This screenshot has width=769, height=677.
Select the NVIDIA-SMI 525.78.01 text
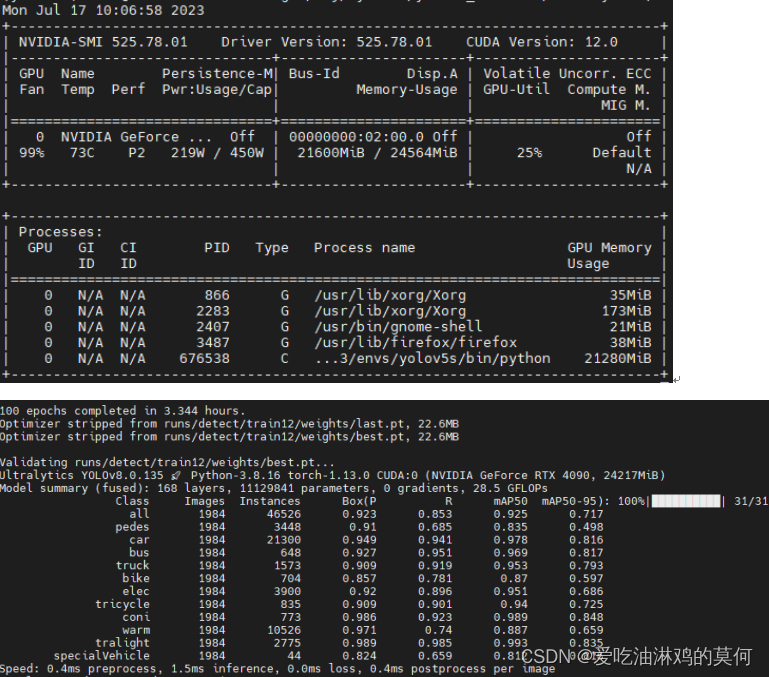(103, 42)
